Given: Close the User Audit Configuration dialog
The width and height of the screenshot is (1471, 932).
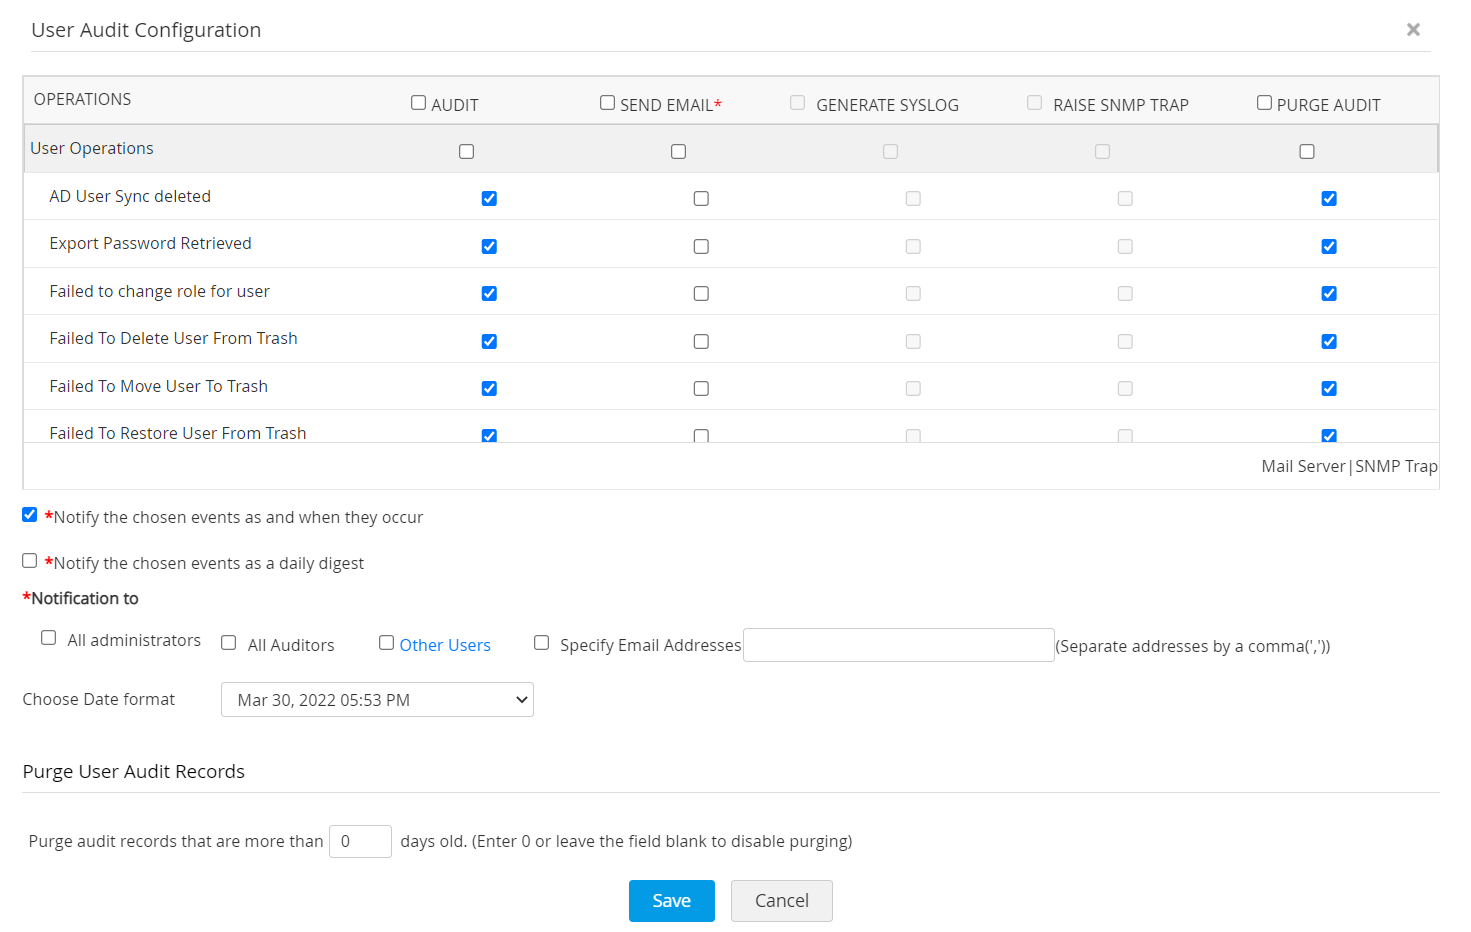Looking at the screenshot, I should click(x=1413, y=30).
